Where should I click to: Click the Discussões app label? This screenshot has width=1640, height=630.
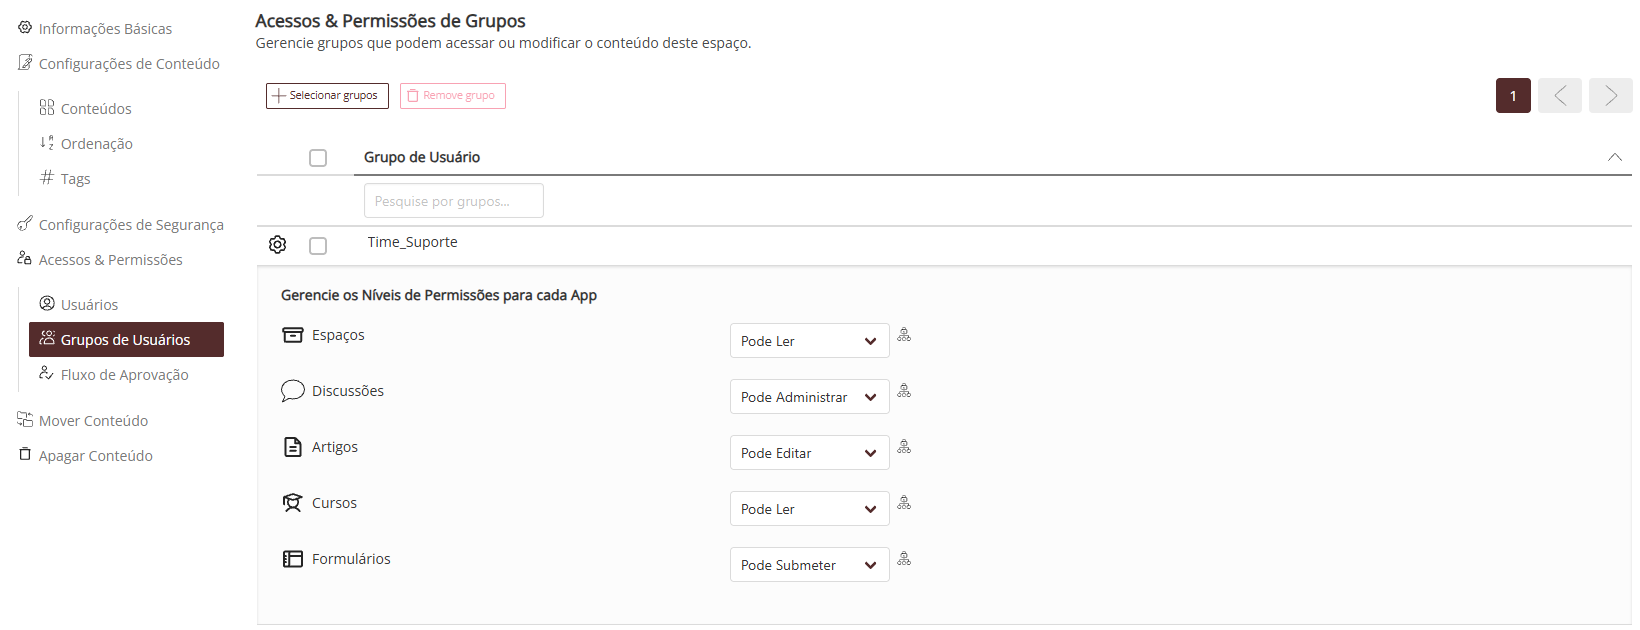click(x=348, y=391)
